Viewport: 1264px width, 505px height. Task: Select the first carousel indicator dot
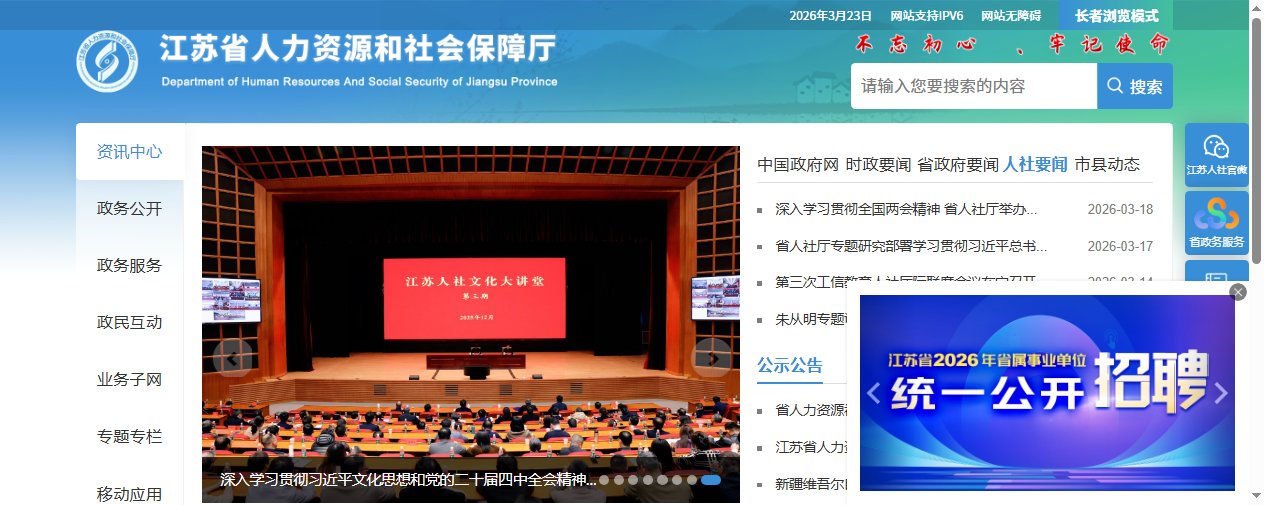pos(604,480)
